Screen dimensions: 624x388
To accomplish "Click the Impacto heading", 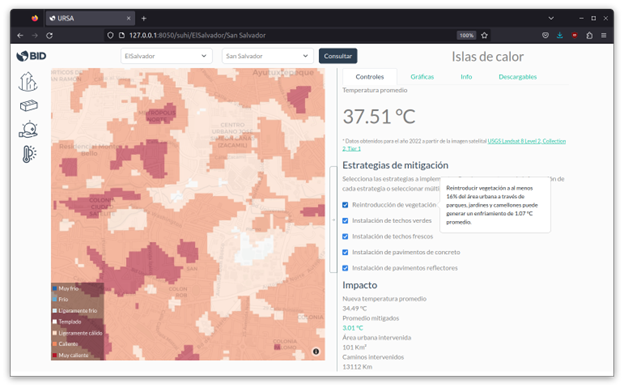I will coord(360,285).
